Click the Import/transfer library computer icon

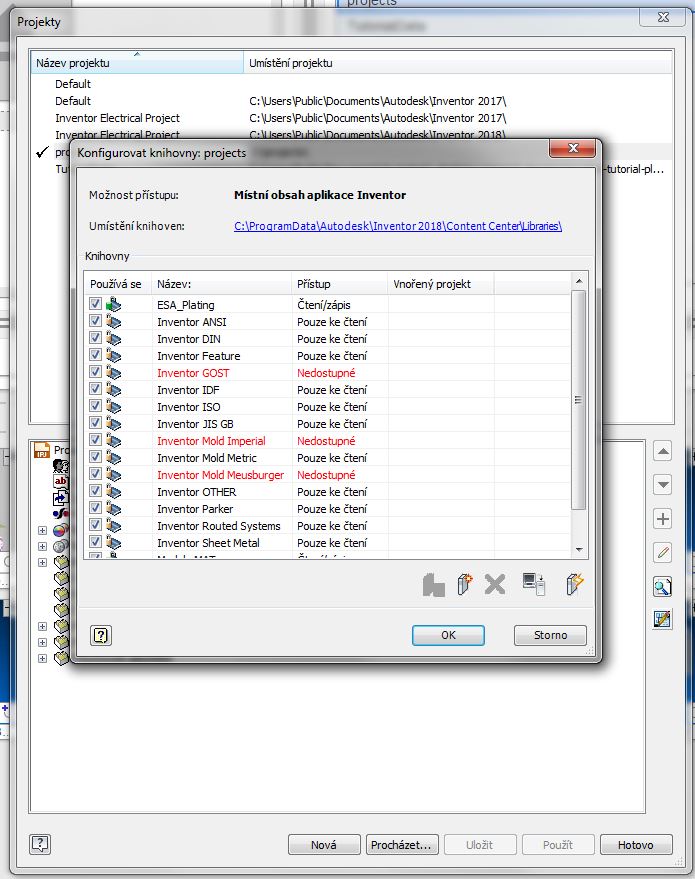[534, 584]
